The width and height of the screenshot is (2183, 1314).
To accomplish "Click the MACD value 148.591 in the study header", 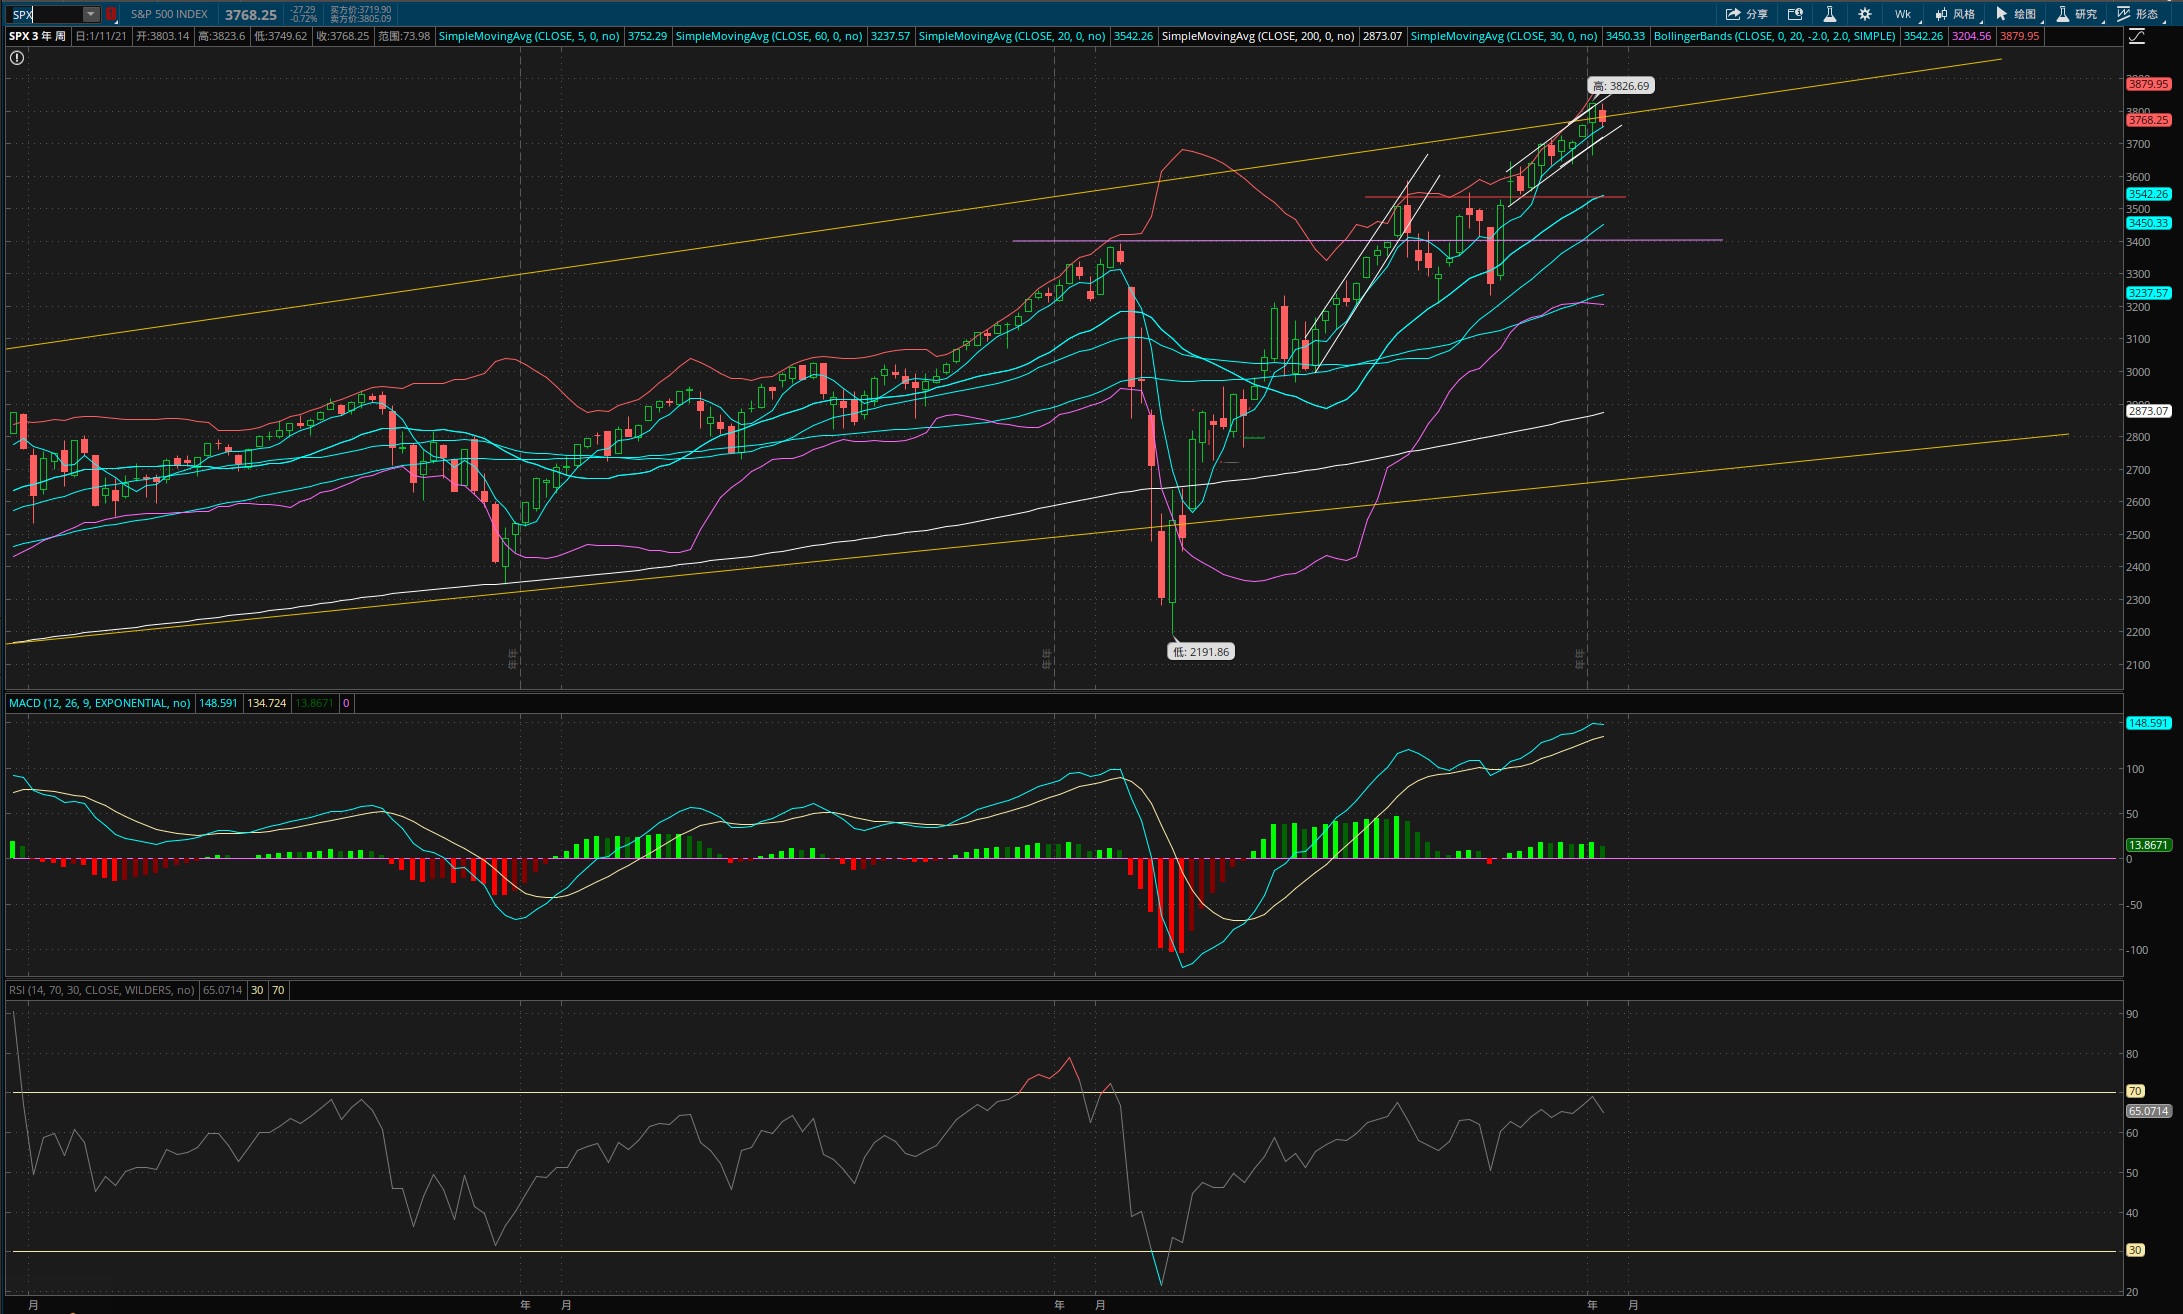I will (x=218, y=703).
